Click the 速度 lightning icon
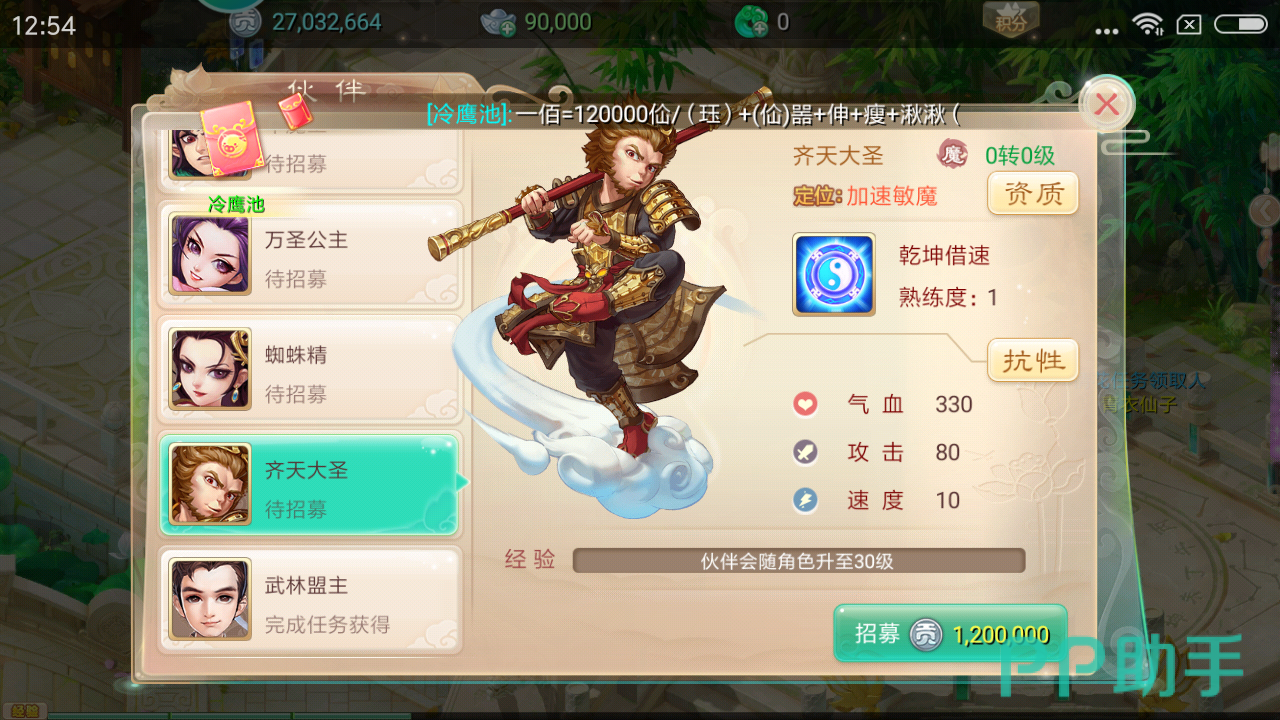The image size is (1280, 720). pyautogui.click(x=805, y=500)
